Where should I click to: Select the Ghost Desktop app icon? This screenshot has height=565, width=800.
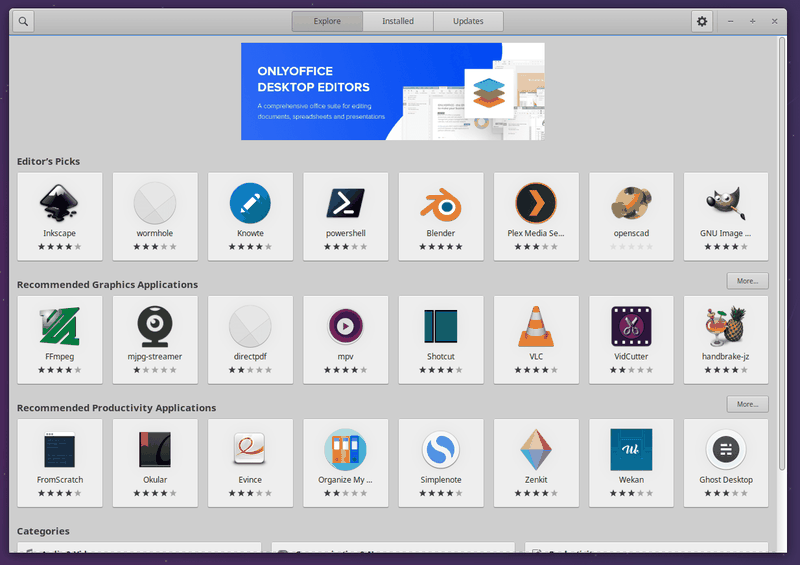tap(726, 450)
